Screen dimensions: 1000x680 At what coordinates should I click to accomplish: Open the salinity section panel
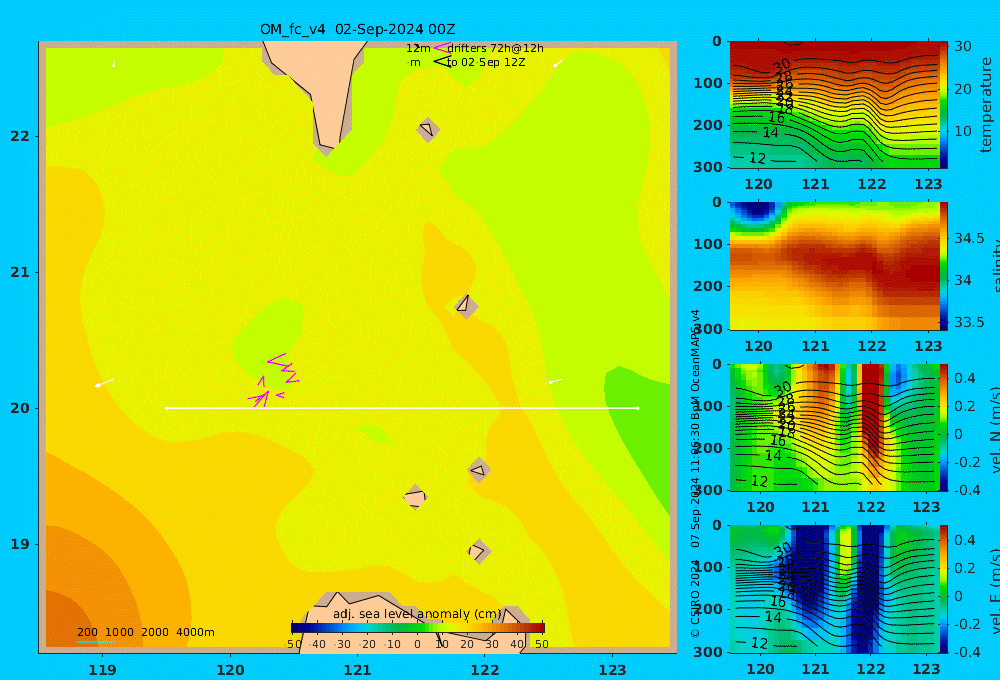pos(834,266)
